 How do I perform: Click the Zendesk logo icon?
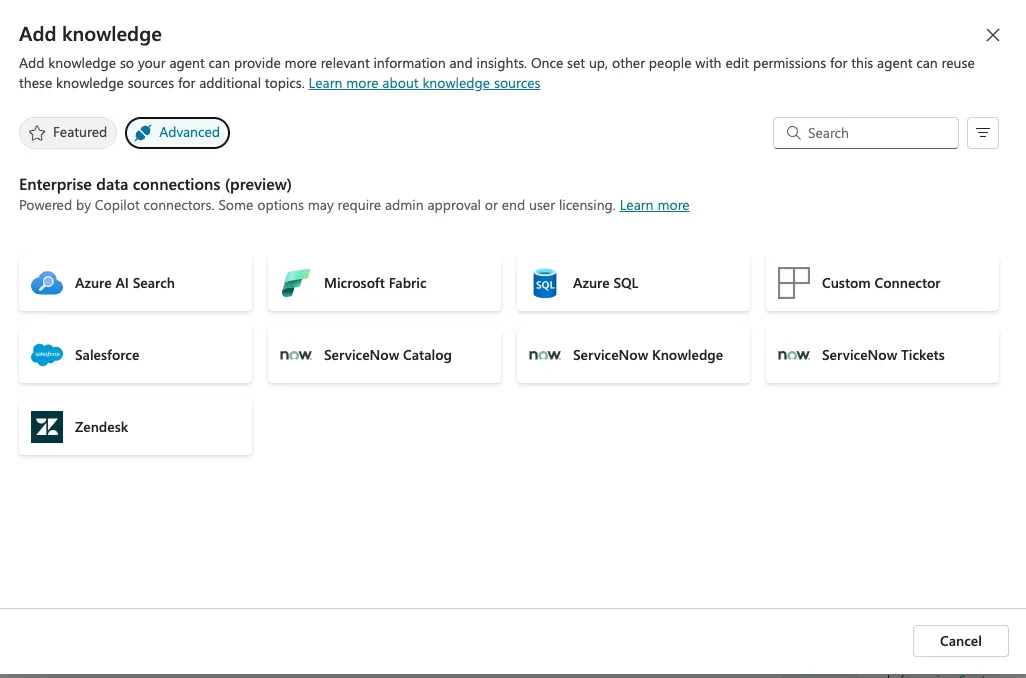47,427
